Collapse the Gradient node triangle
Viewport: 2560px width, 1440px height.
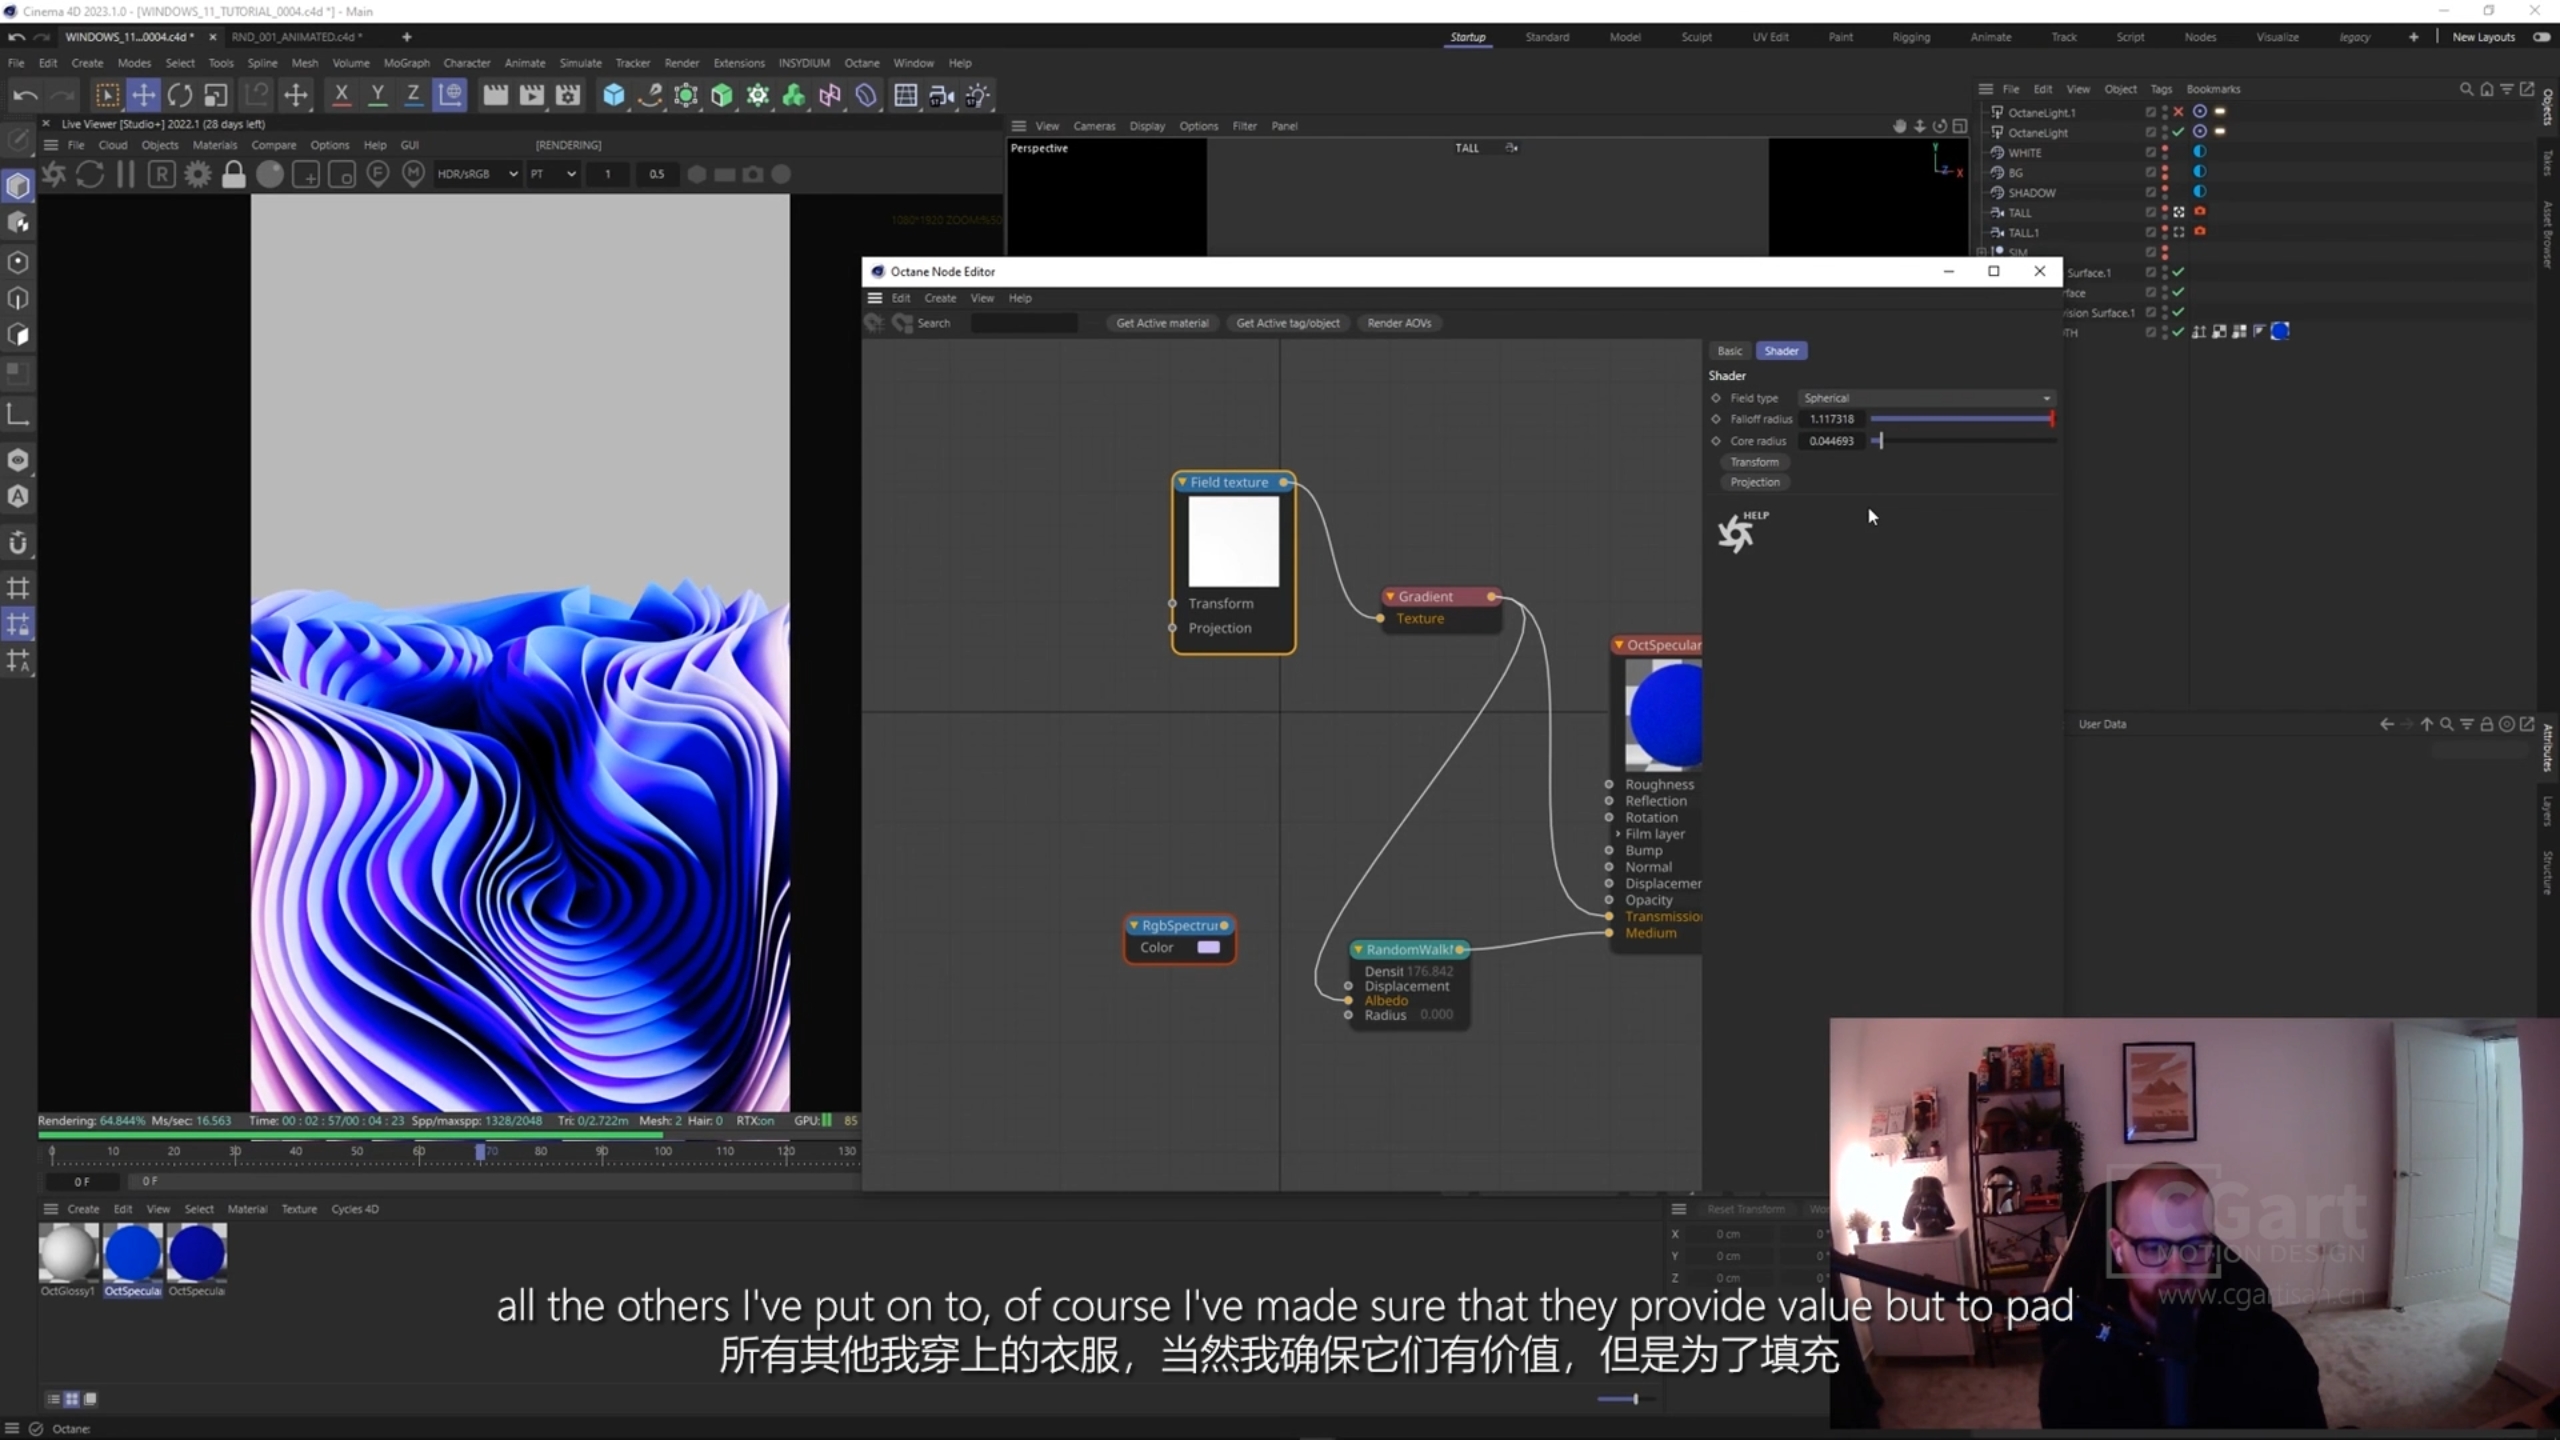[1390, 596]
